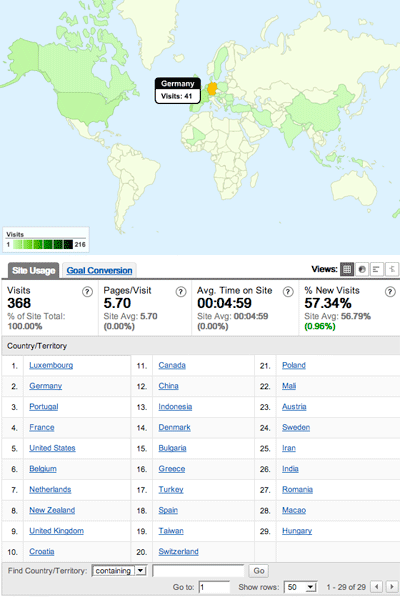The width and height of the screenshot is (400, 597).
Task: Click highlighted orange Germany on the map
Action: pos(212,89)
